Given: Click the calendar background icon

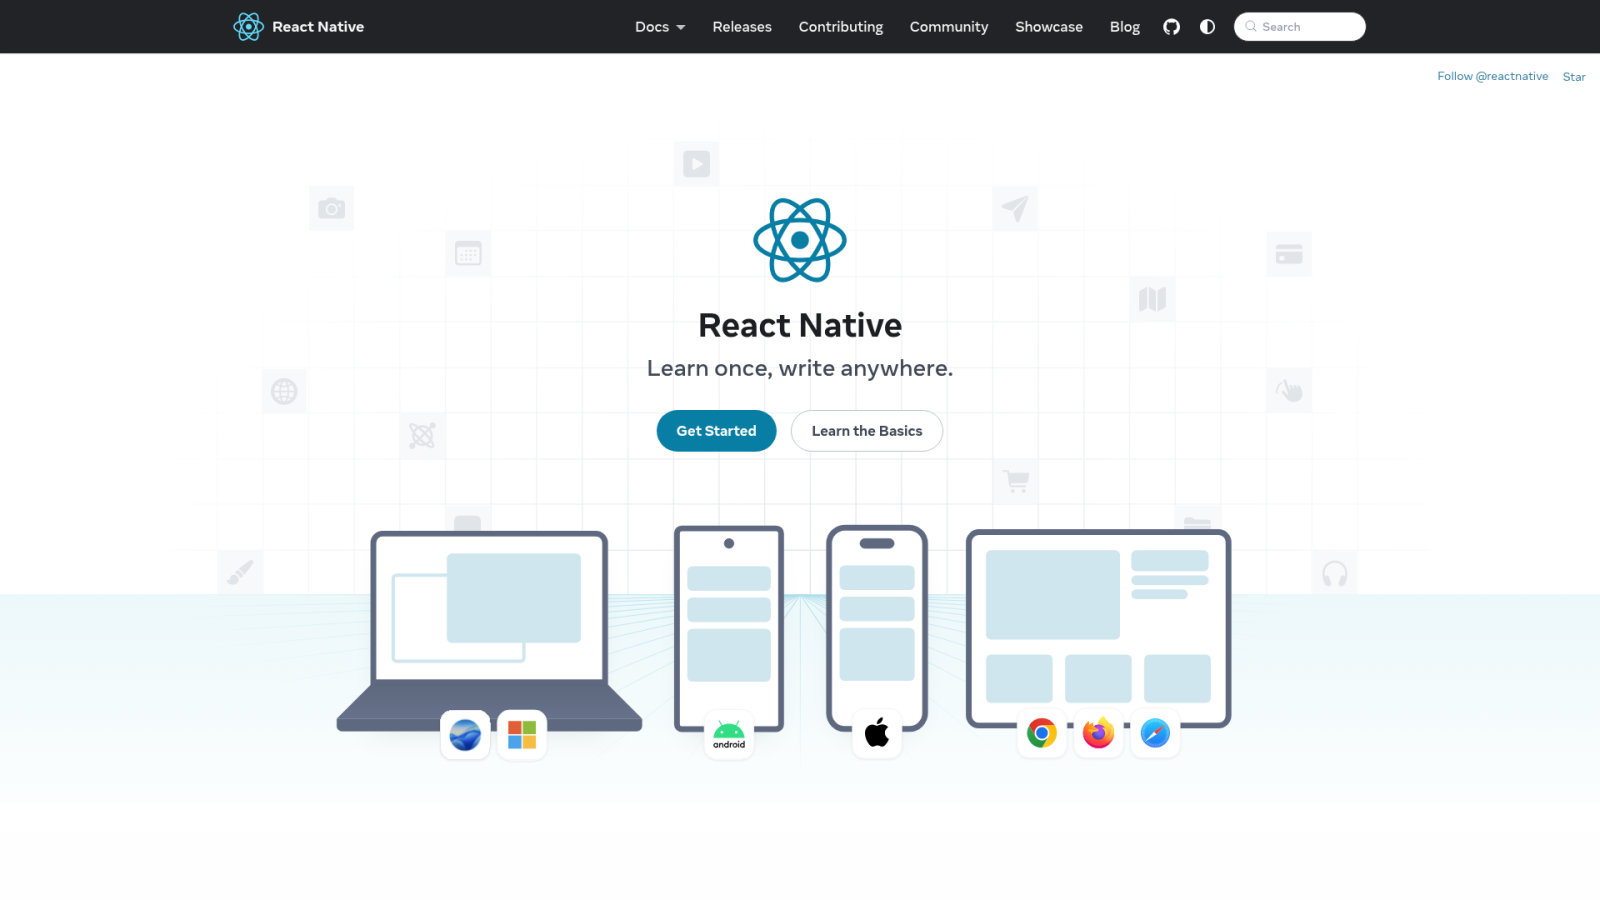Looking at the screenshot, I should pos(468,254).
